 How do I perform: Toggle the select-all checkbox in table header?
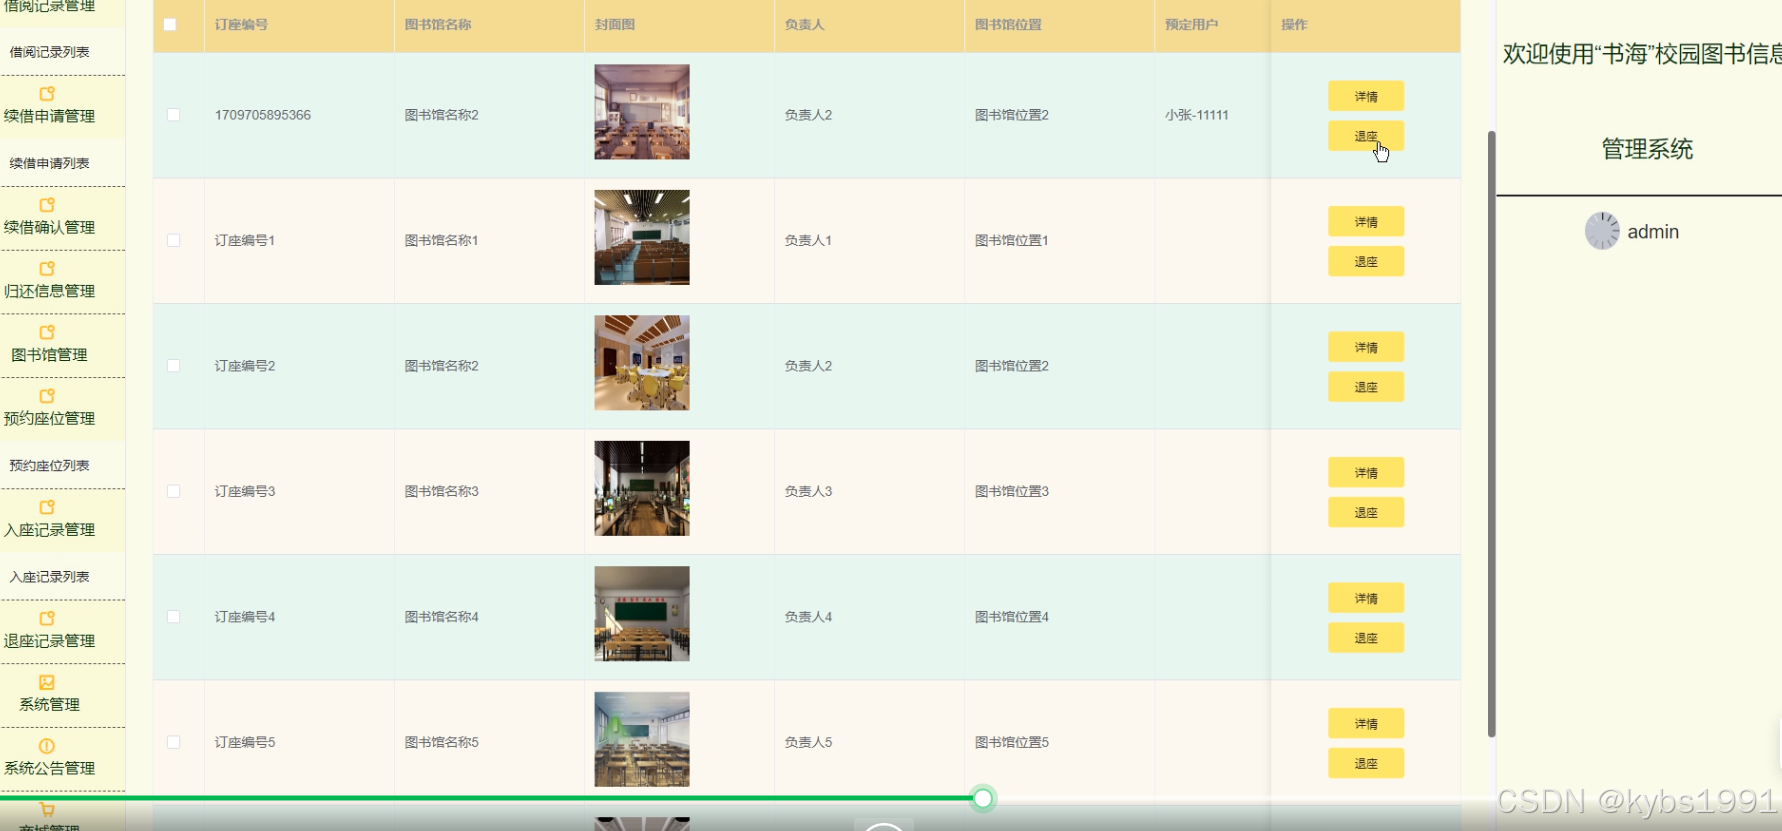click(x=170, y=24)
